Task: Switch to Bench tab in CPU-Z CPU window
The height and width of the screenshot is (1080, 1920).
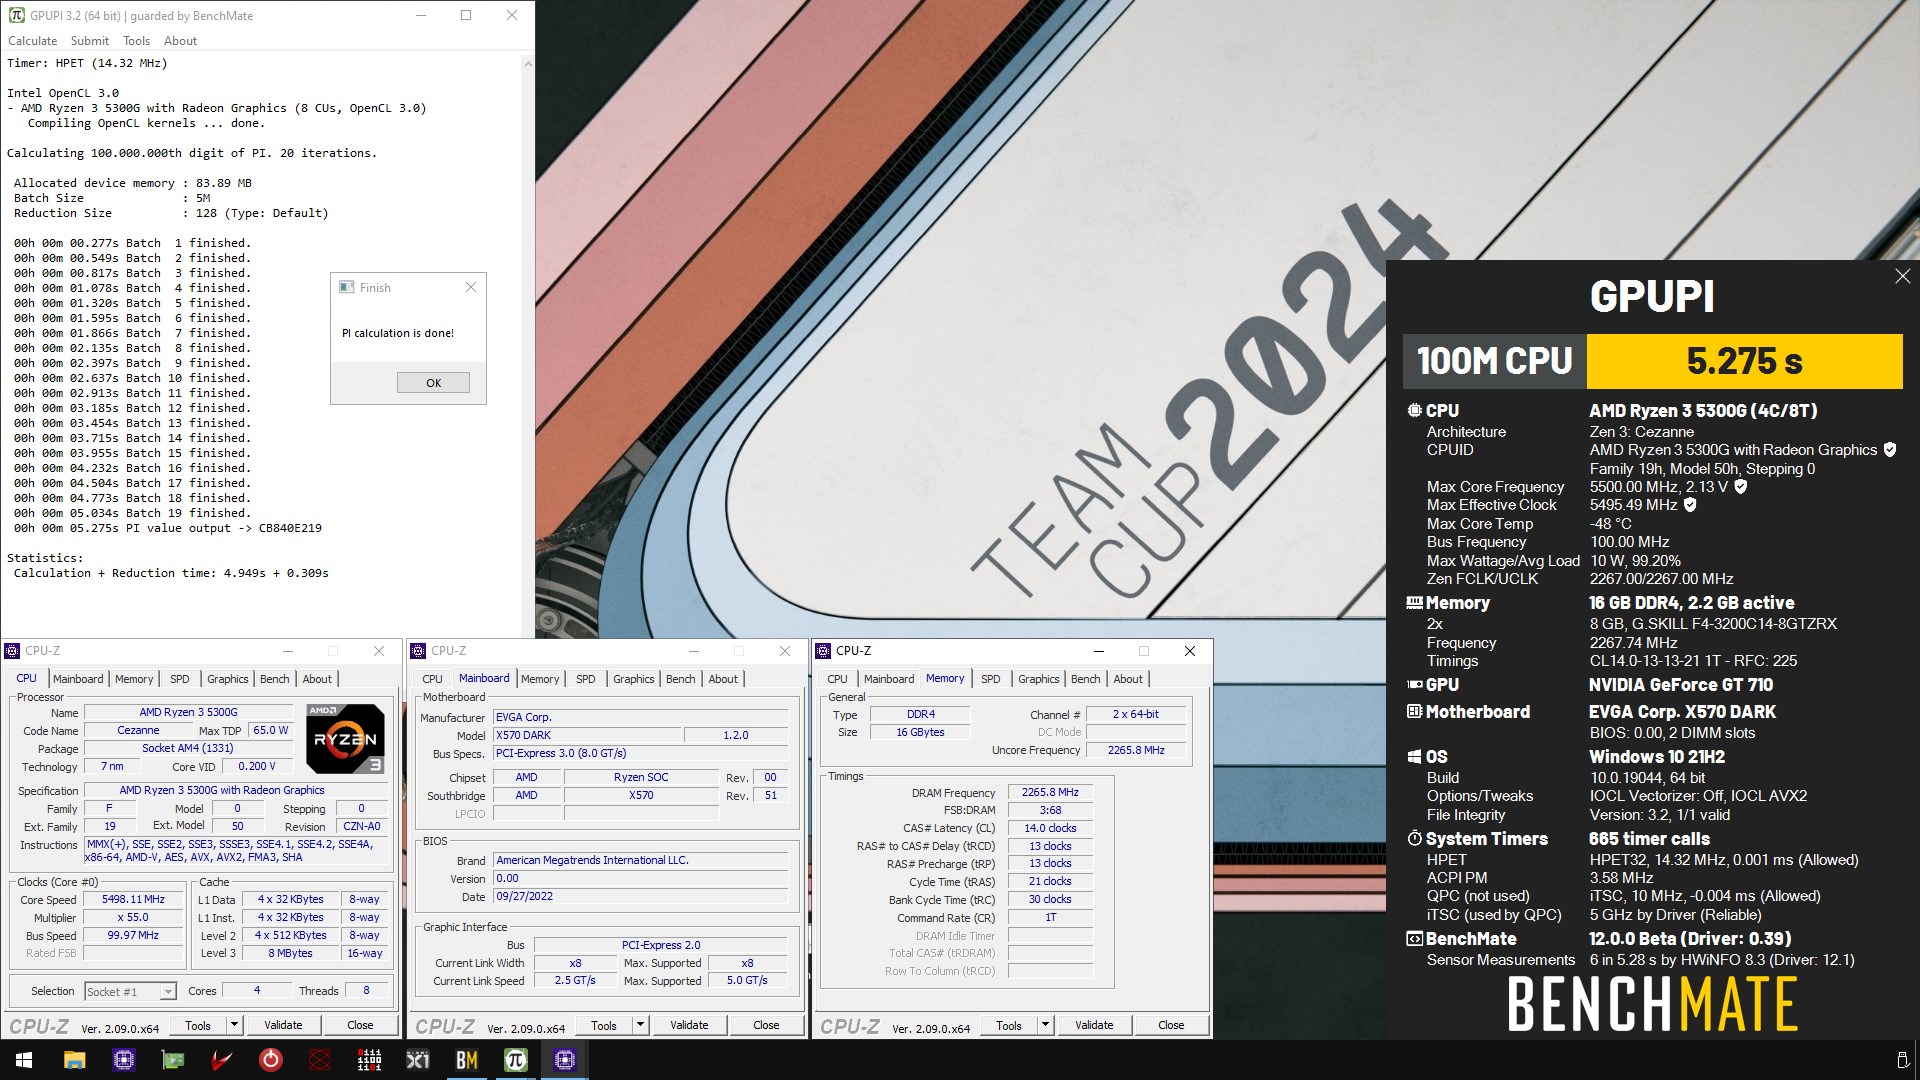Action: pyautogui.click(x=274, y=679)
